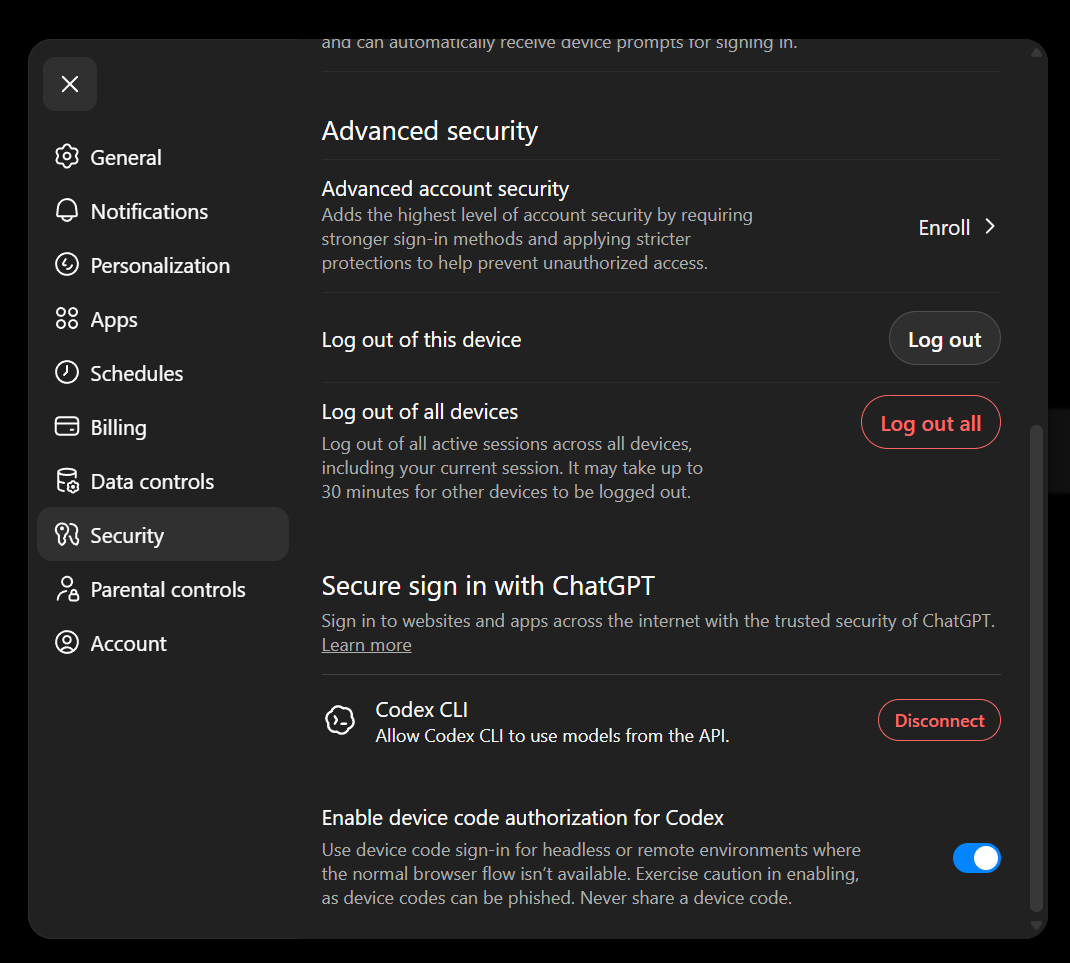Click the 'Codex CLI' name text
This screenshot has height=963, width=1070.
click(x=422, y=710)
